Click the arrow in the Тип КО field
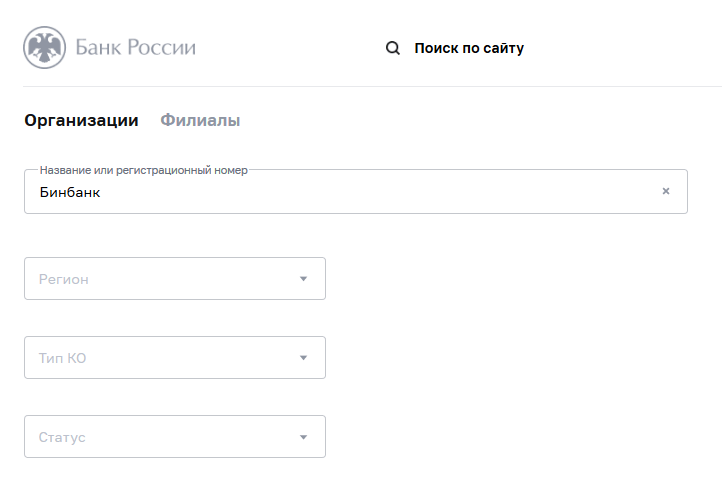The height and width of the screenshot is (483, 722). pyautogui.click(x=303, y=358)
